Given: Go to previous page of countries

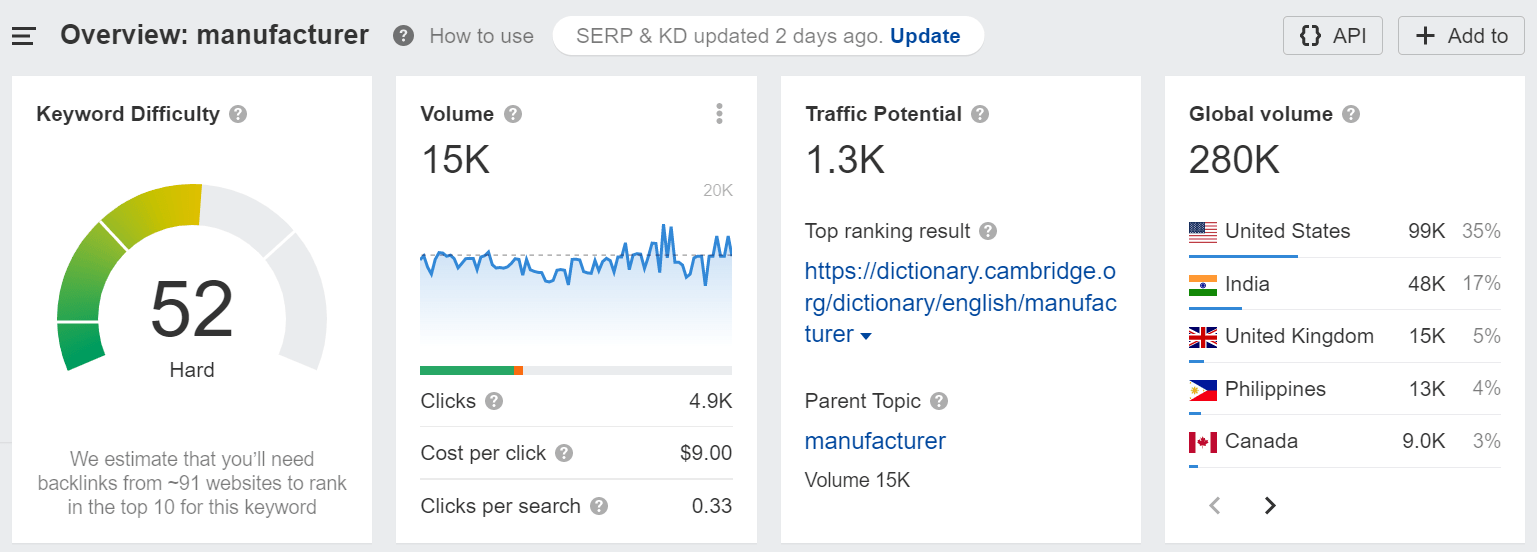Looking at the screenshot, I should tap(1215, 505).
